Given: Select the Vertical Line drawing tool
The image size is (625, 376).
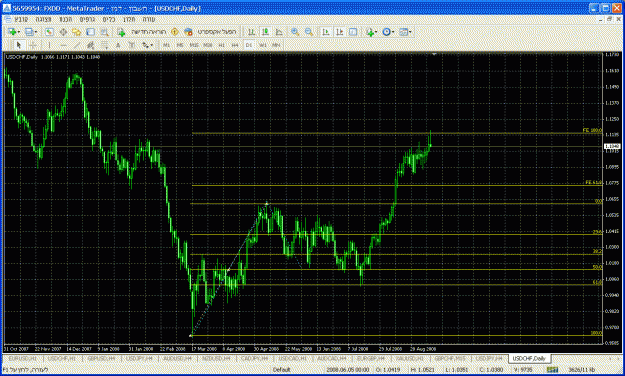Looking at the screenshot, I should point(49,45).
